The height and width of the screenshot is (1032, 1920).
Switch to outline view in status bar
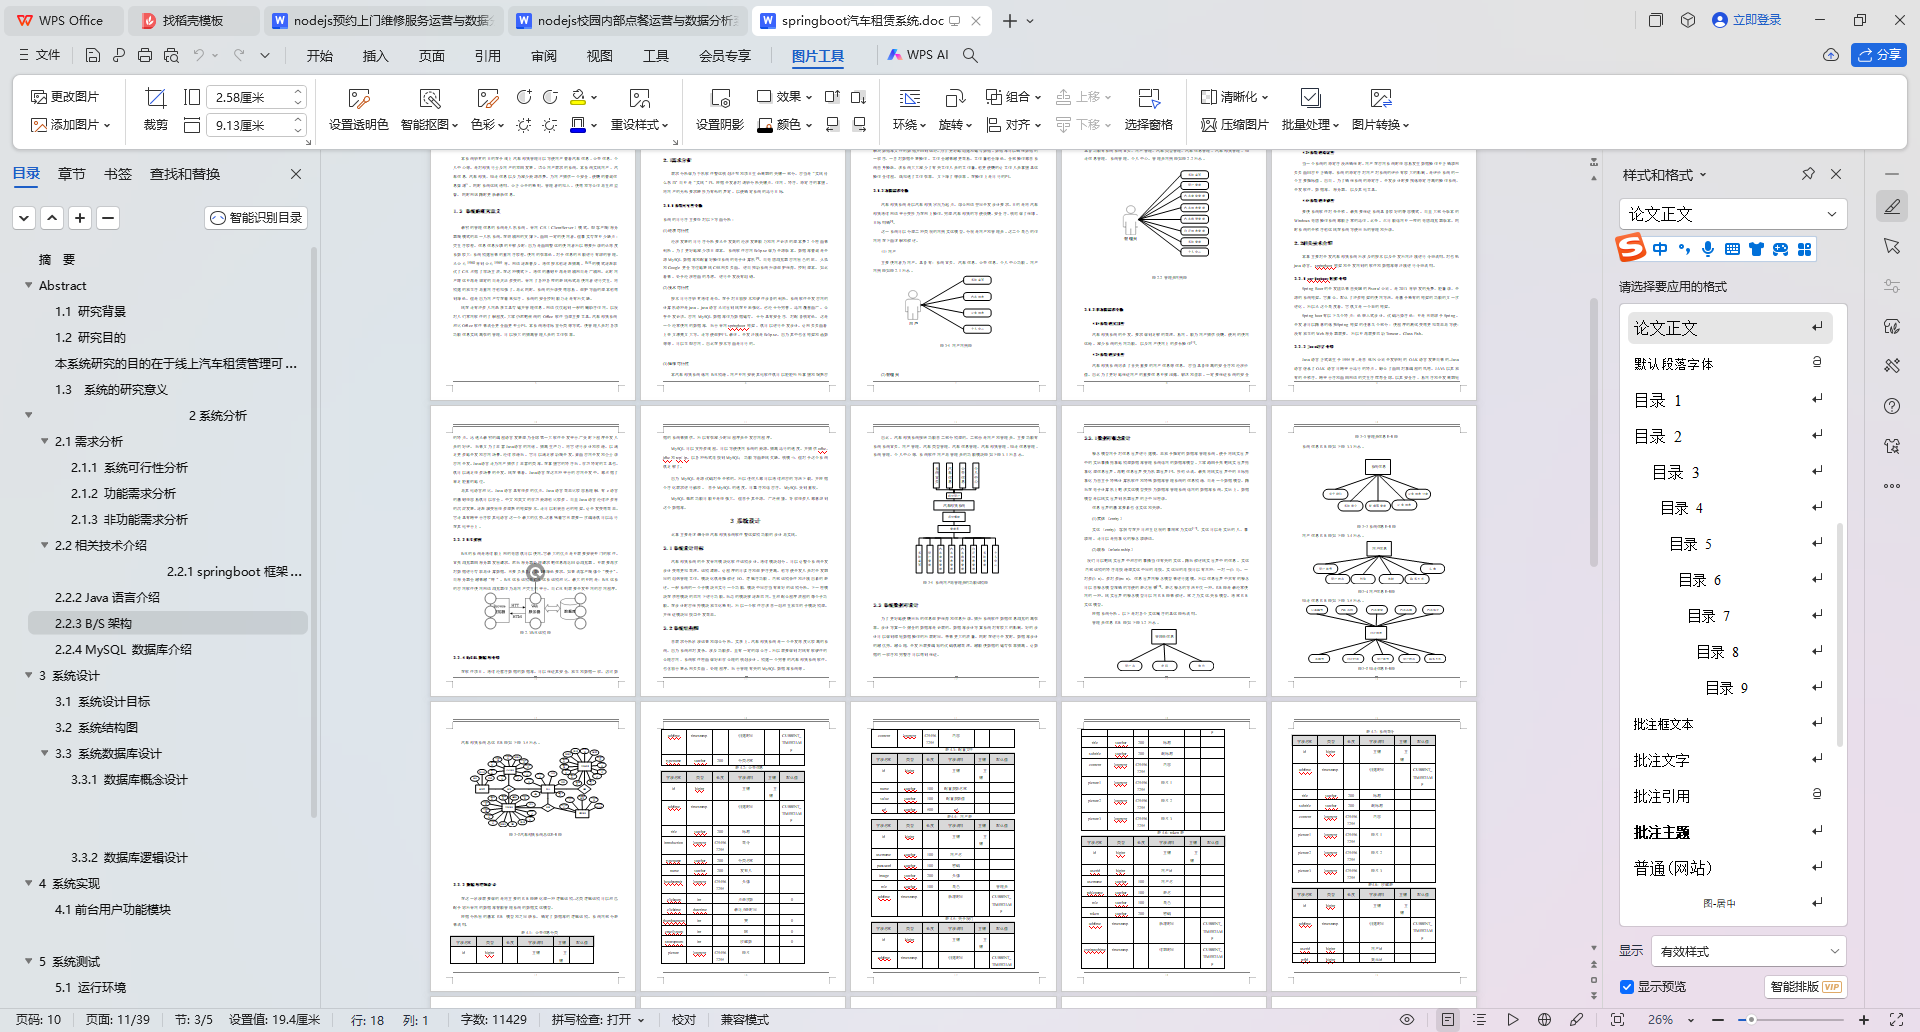1480,1020
